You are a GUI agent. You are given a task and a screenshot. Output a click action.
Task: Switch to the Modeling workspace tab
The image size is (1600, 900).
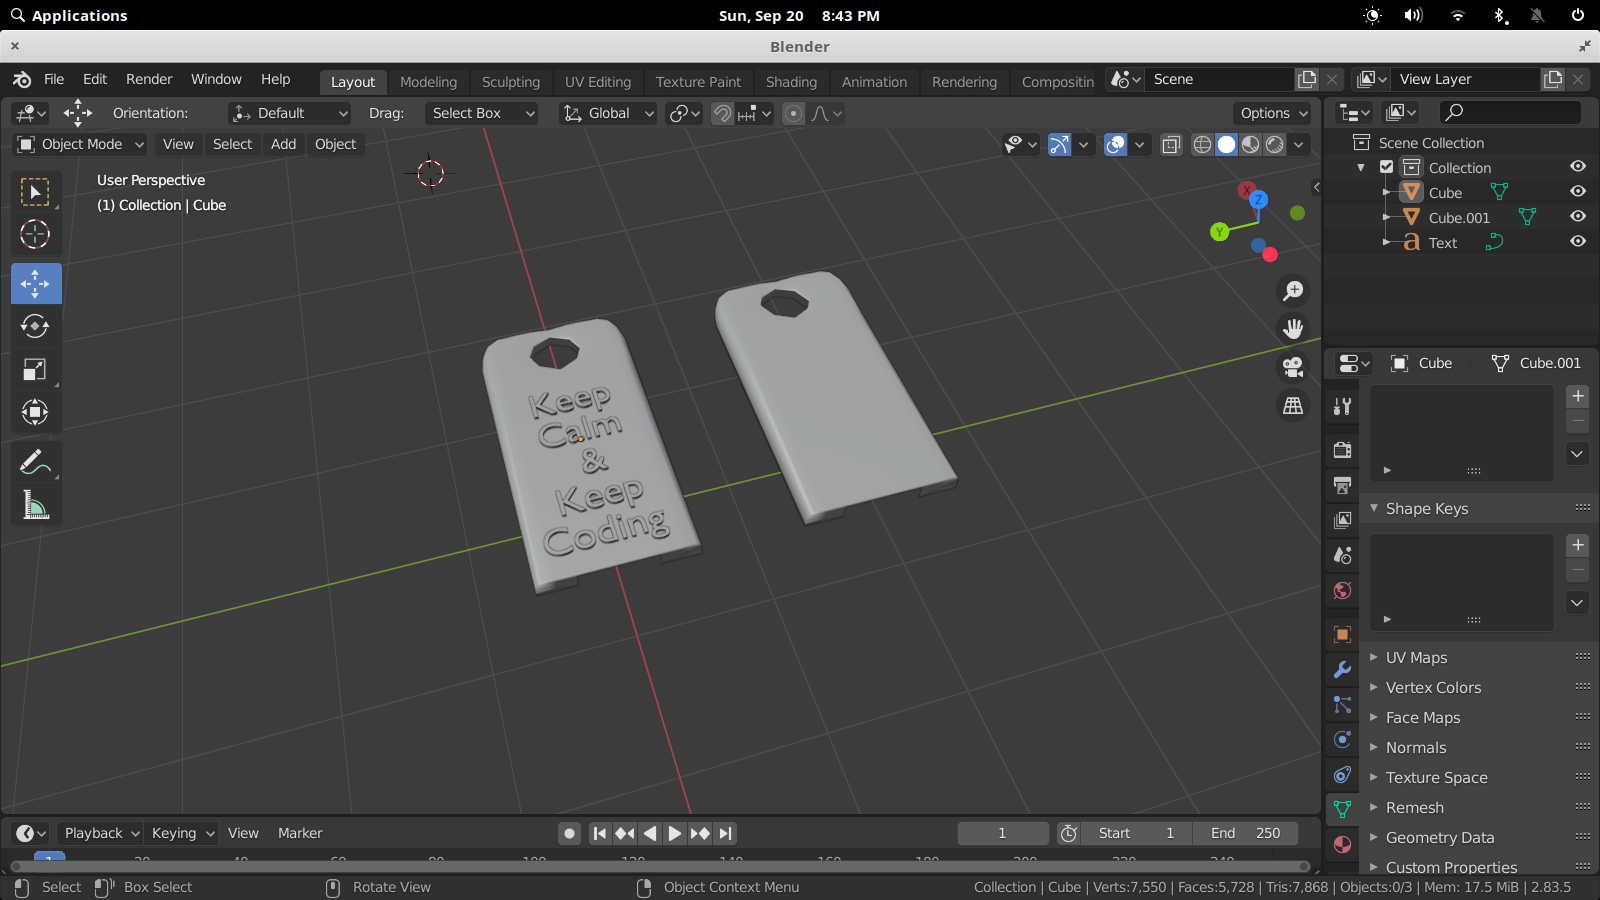[428, 82]
